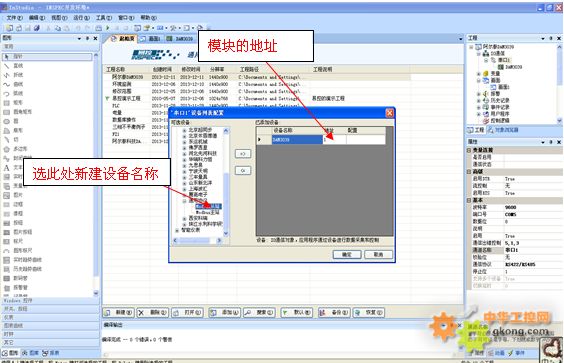Viewport: 564px width, 363px height.
Task: Close the serial port device list dialog
Action: pyautogui.click(x=390, y=113)
